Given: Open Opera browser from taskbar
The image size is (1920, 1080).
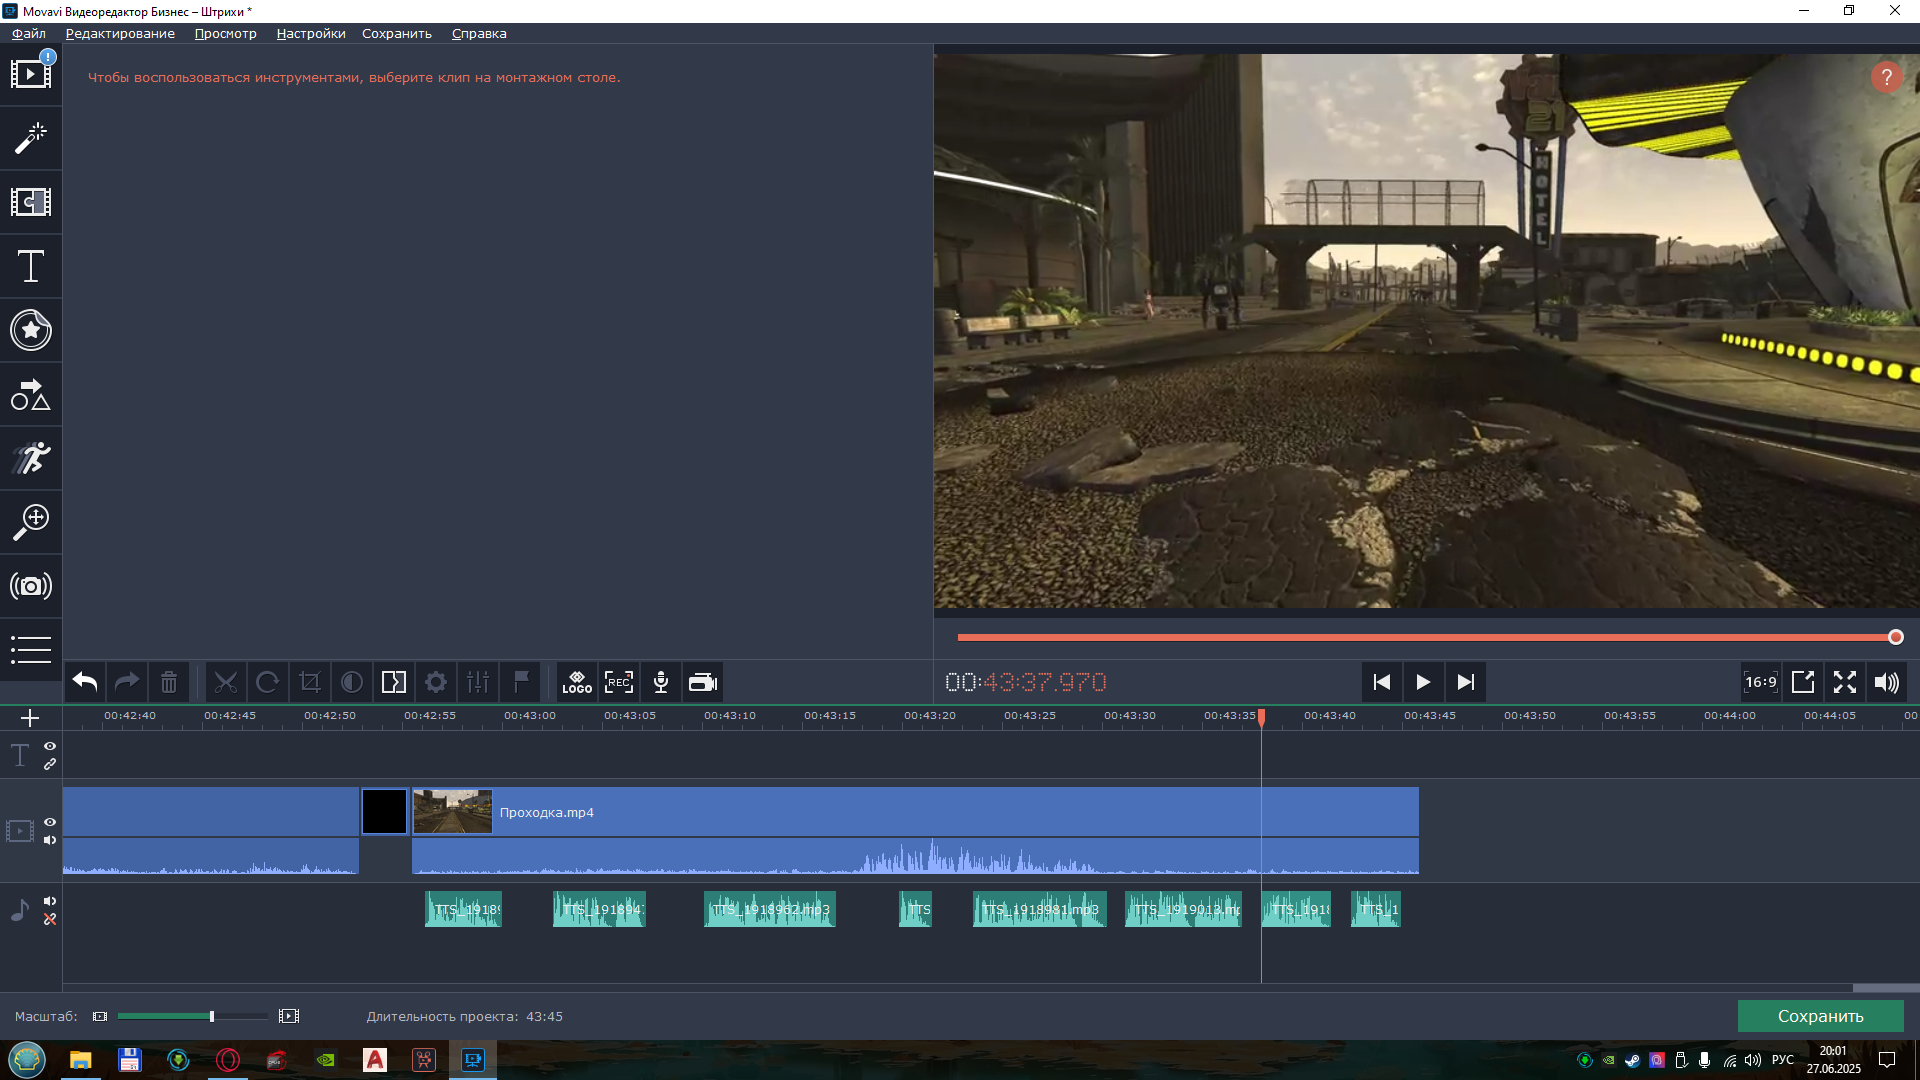Looking at the screenshot, I should [228, 1060].
